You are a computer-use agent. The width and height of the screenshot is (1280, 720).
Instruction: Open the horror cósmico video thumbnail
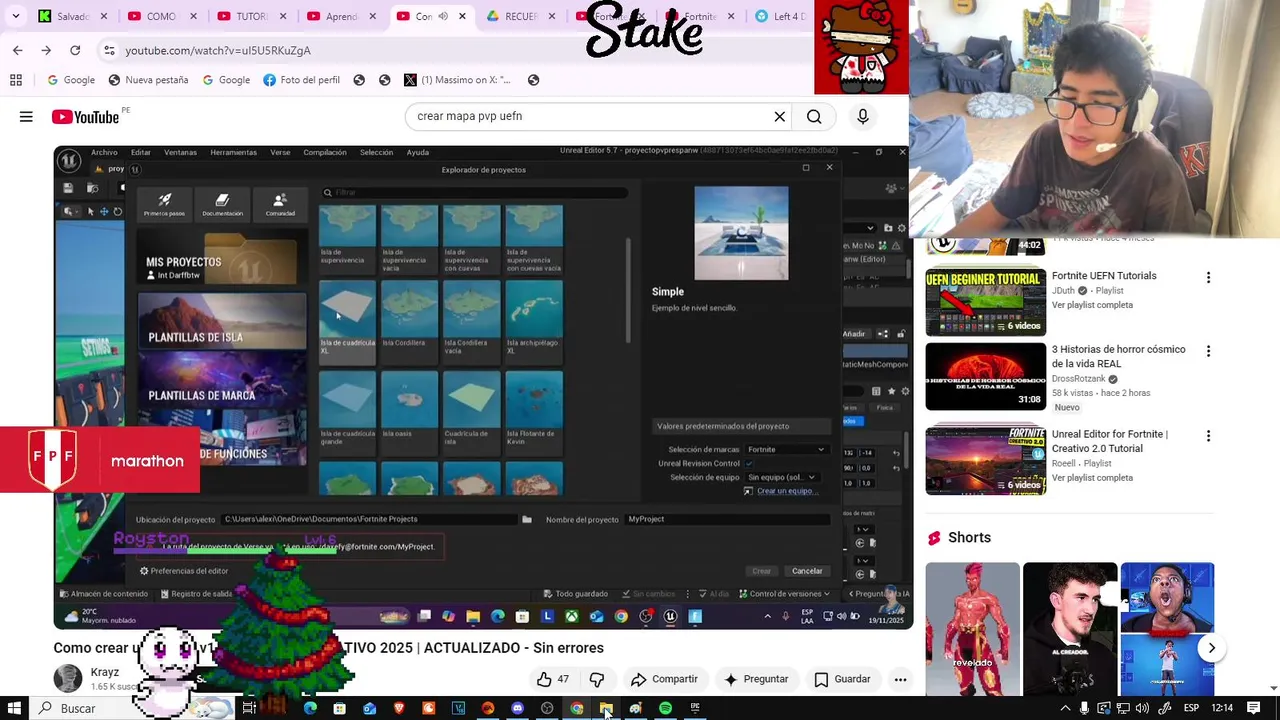pyautogui.click(x=985, y=376)
